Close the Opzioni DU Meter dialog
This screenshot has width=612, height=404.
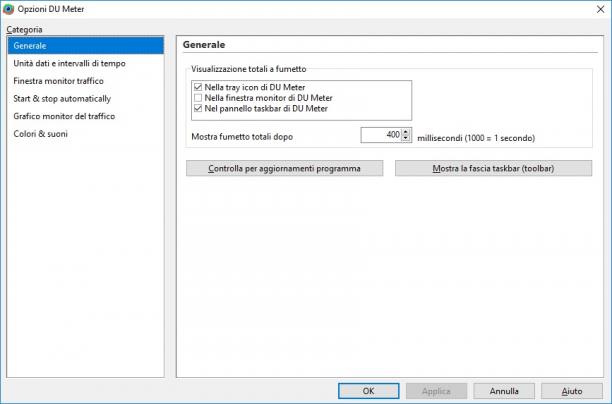[x=600, y=9]
